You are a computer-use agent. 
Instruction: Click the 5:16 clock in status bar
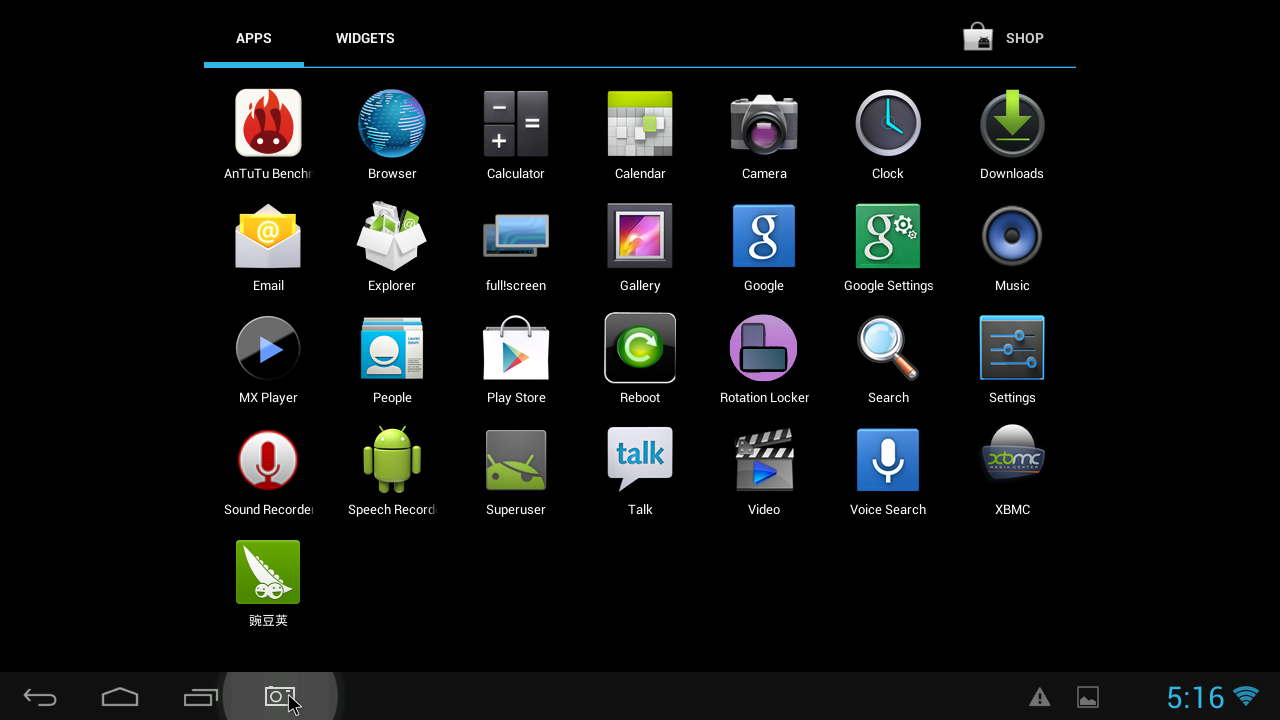[x=1196, y=697]
